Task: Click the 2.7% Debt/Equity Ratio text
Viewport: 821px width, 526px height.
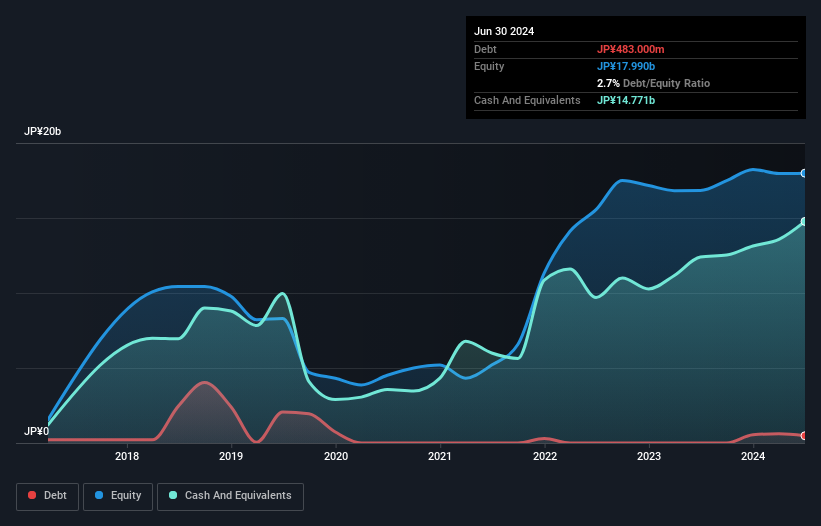Action: (x=653, y=83)
